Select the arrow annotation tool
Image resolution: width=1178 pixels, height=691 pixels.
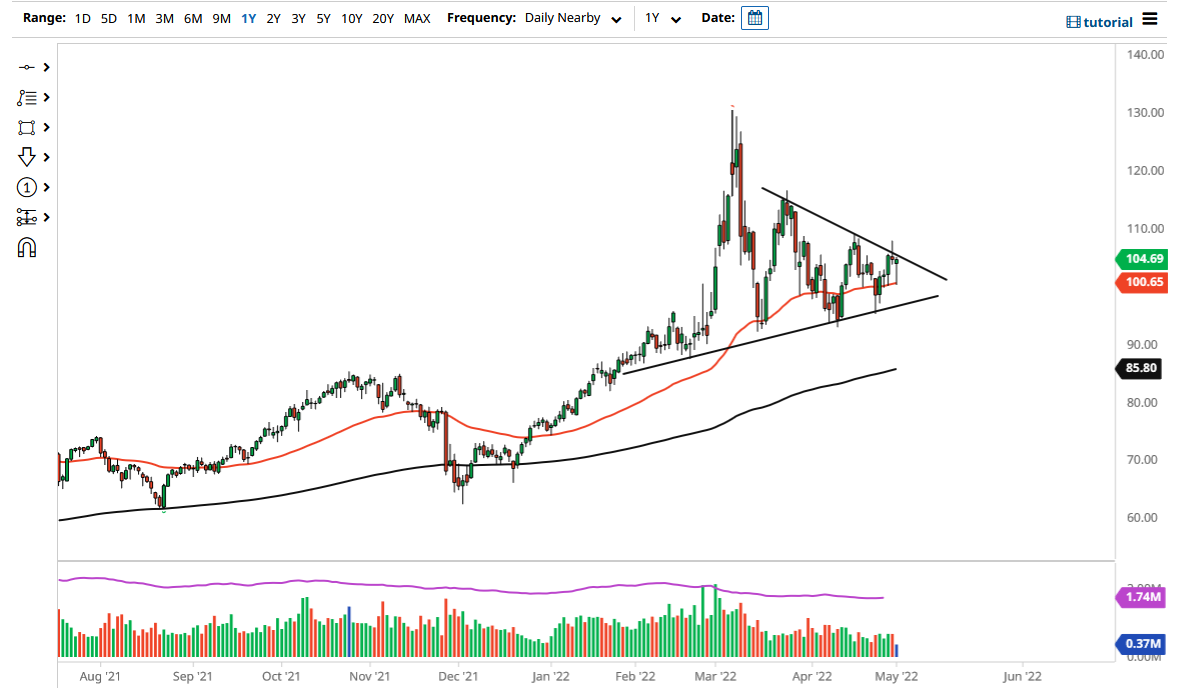click(x=27, y=157)
